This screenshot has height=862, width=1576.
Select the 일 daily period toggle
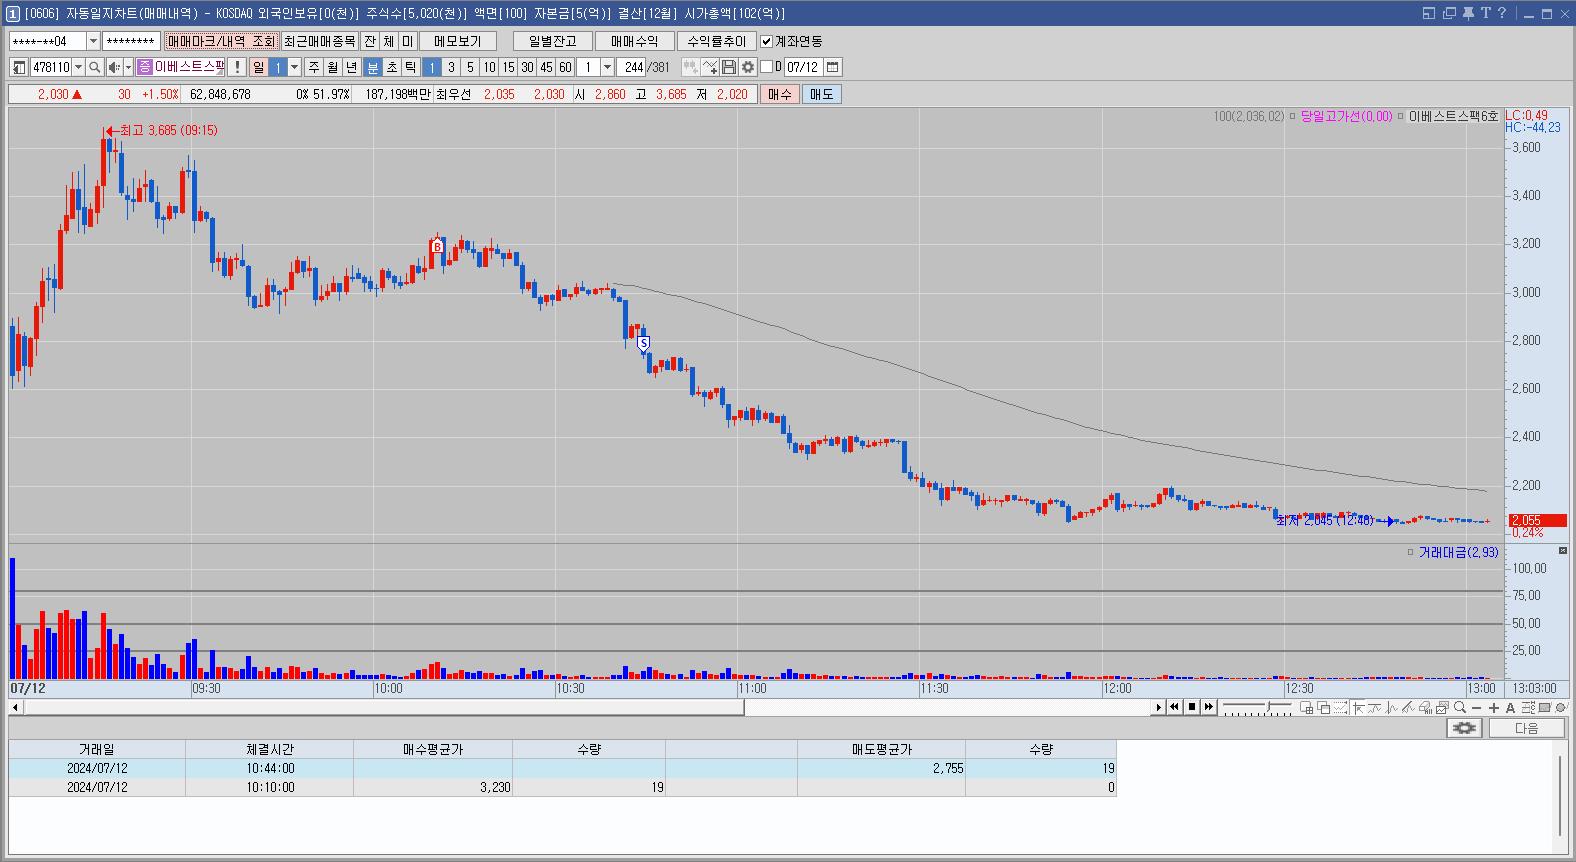click(259, 67)
